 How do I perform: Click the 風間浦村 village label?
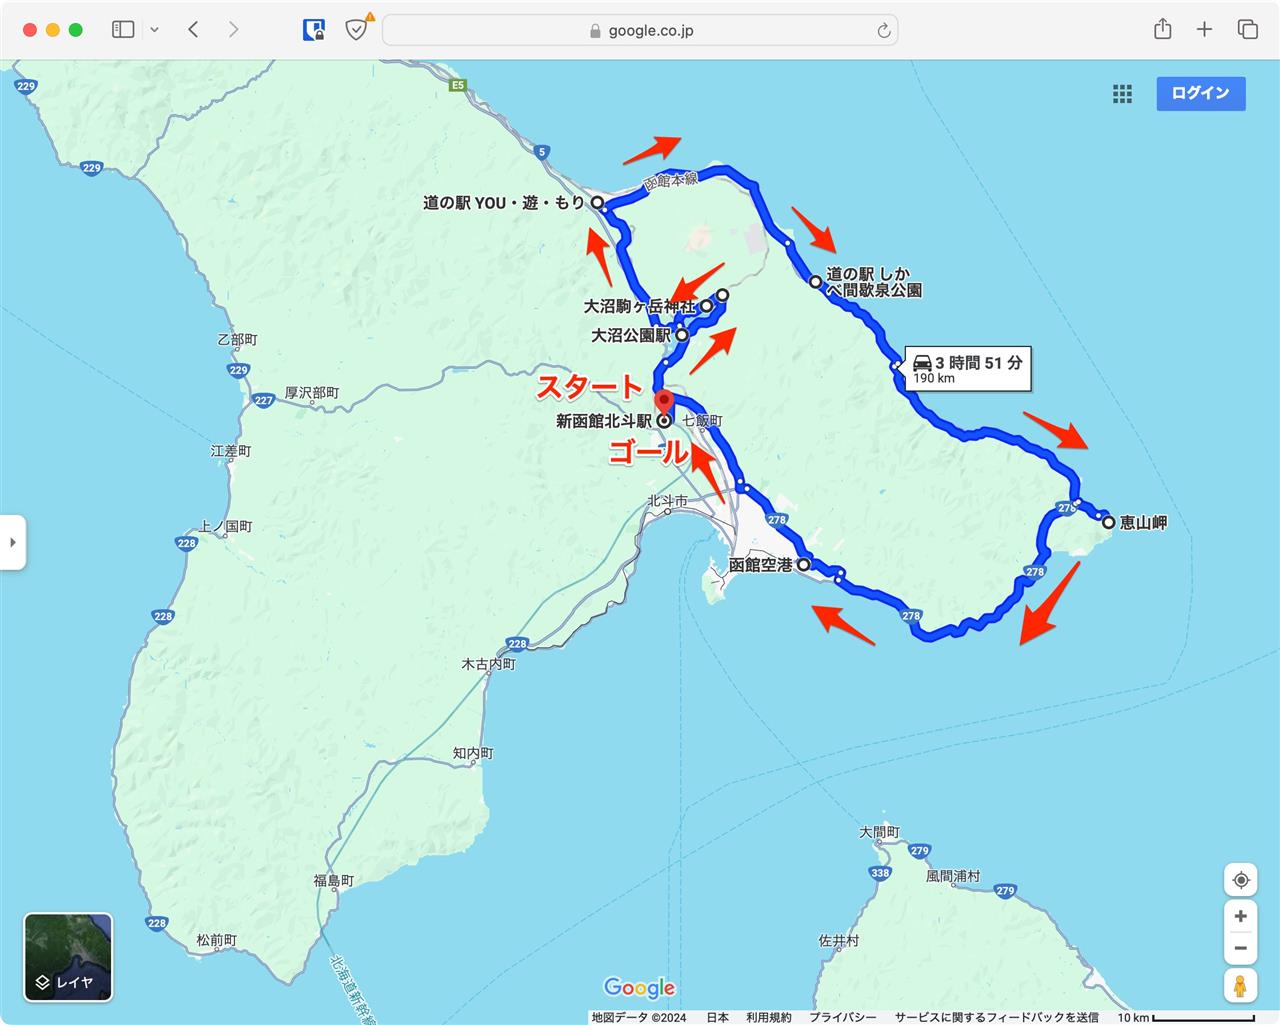click(953, 876)
